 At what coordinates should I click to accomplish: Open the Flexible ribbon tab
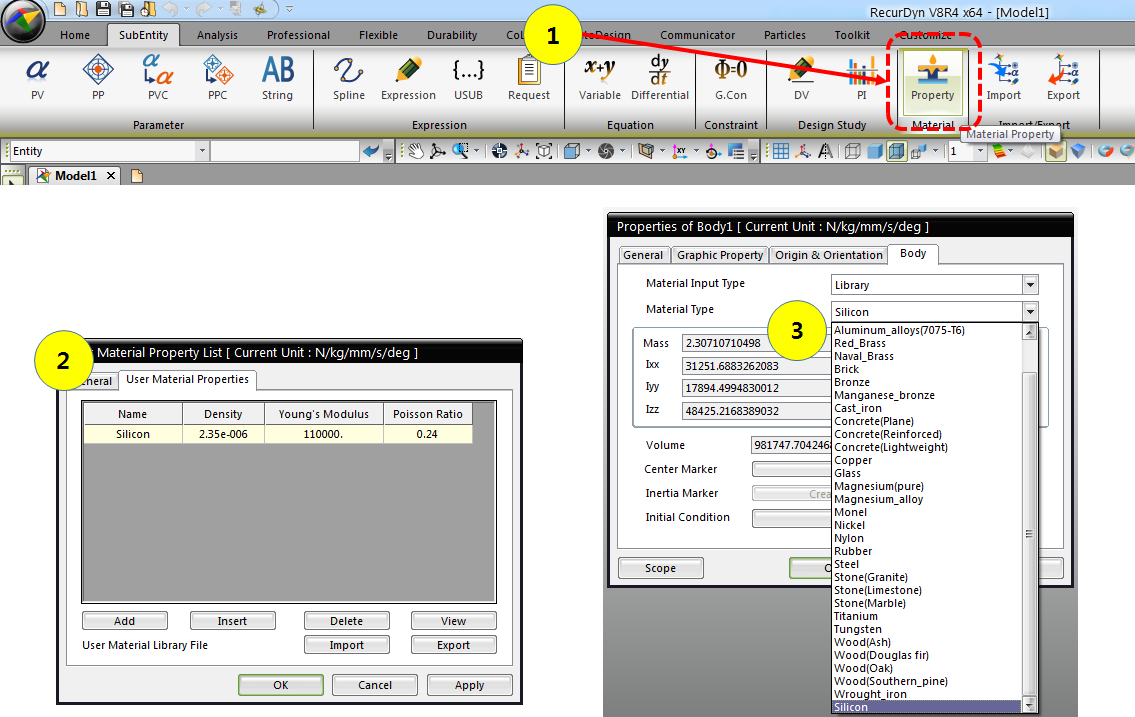click(379, 35)
